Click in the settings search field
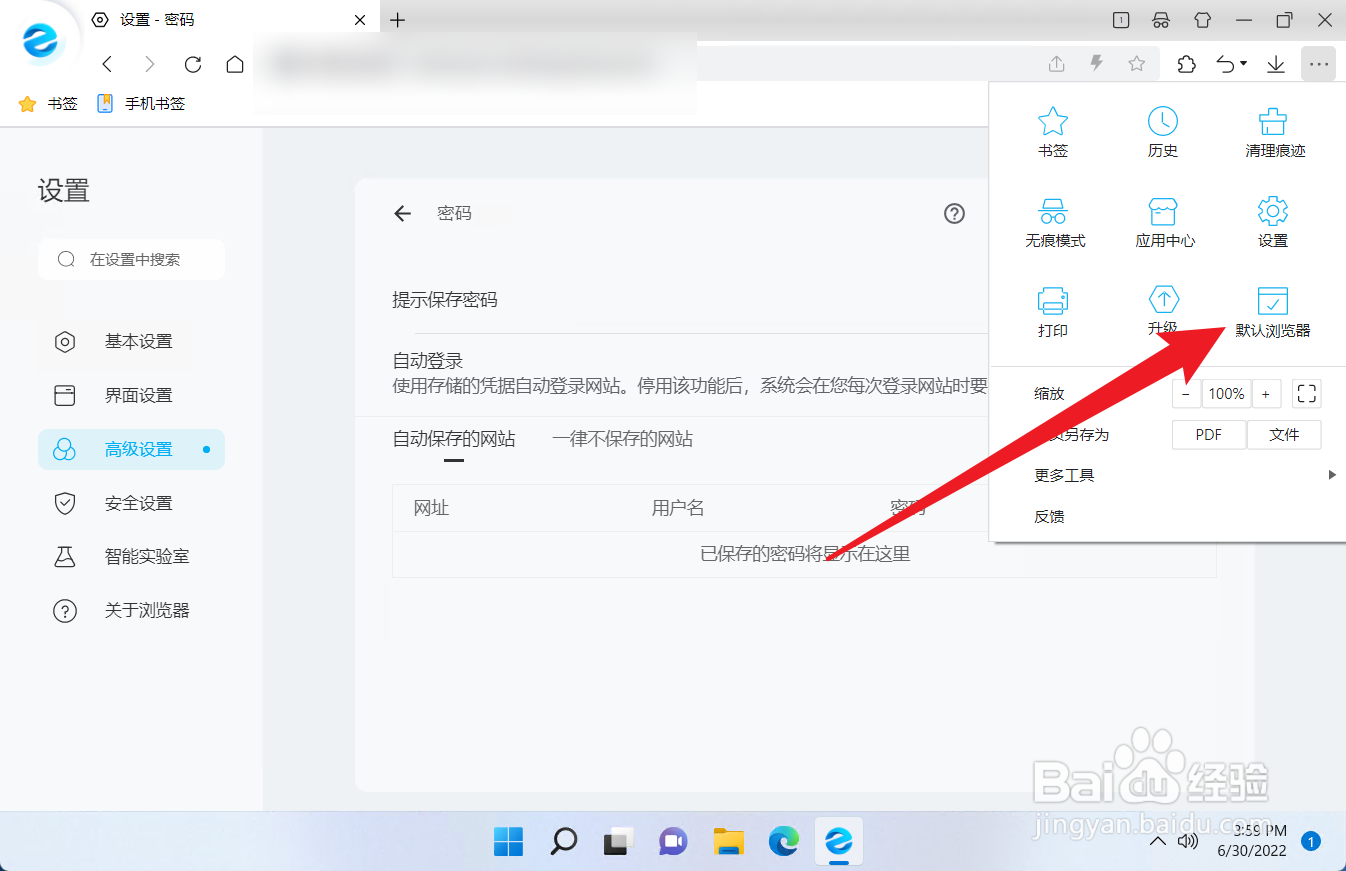This screenshot has width=1346, height=871. pyautogui.click(x=131, y=259)
